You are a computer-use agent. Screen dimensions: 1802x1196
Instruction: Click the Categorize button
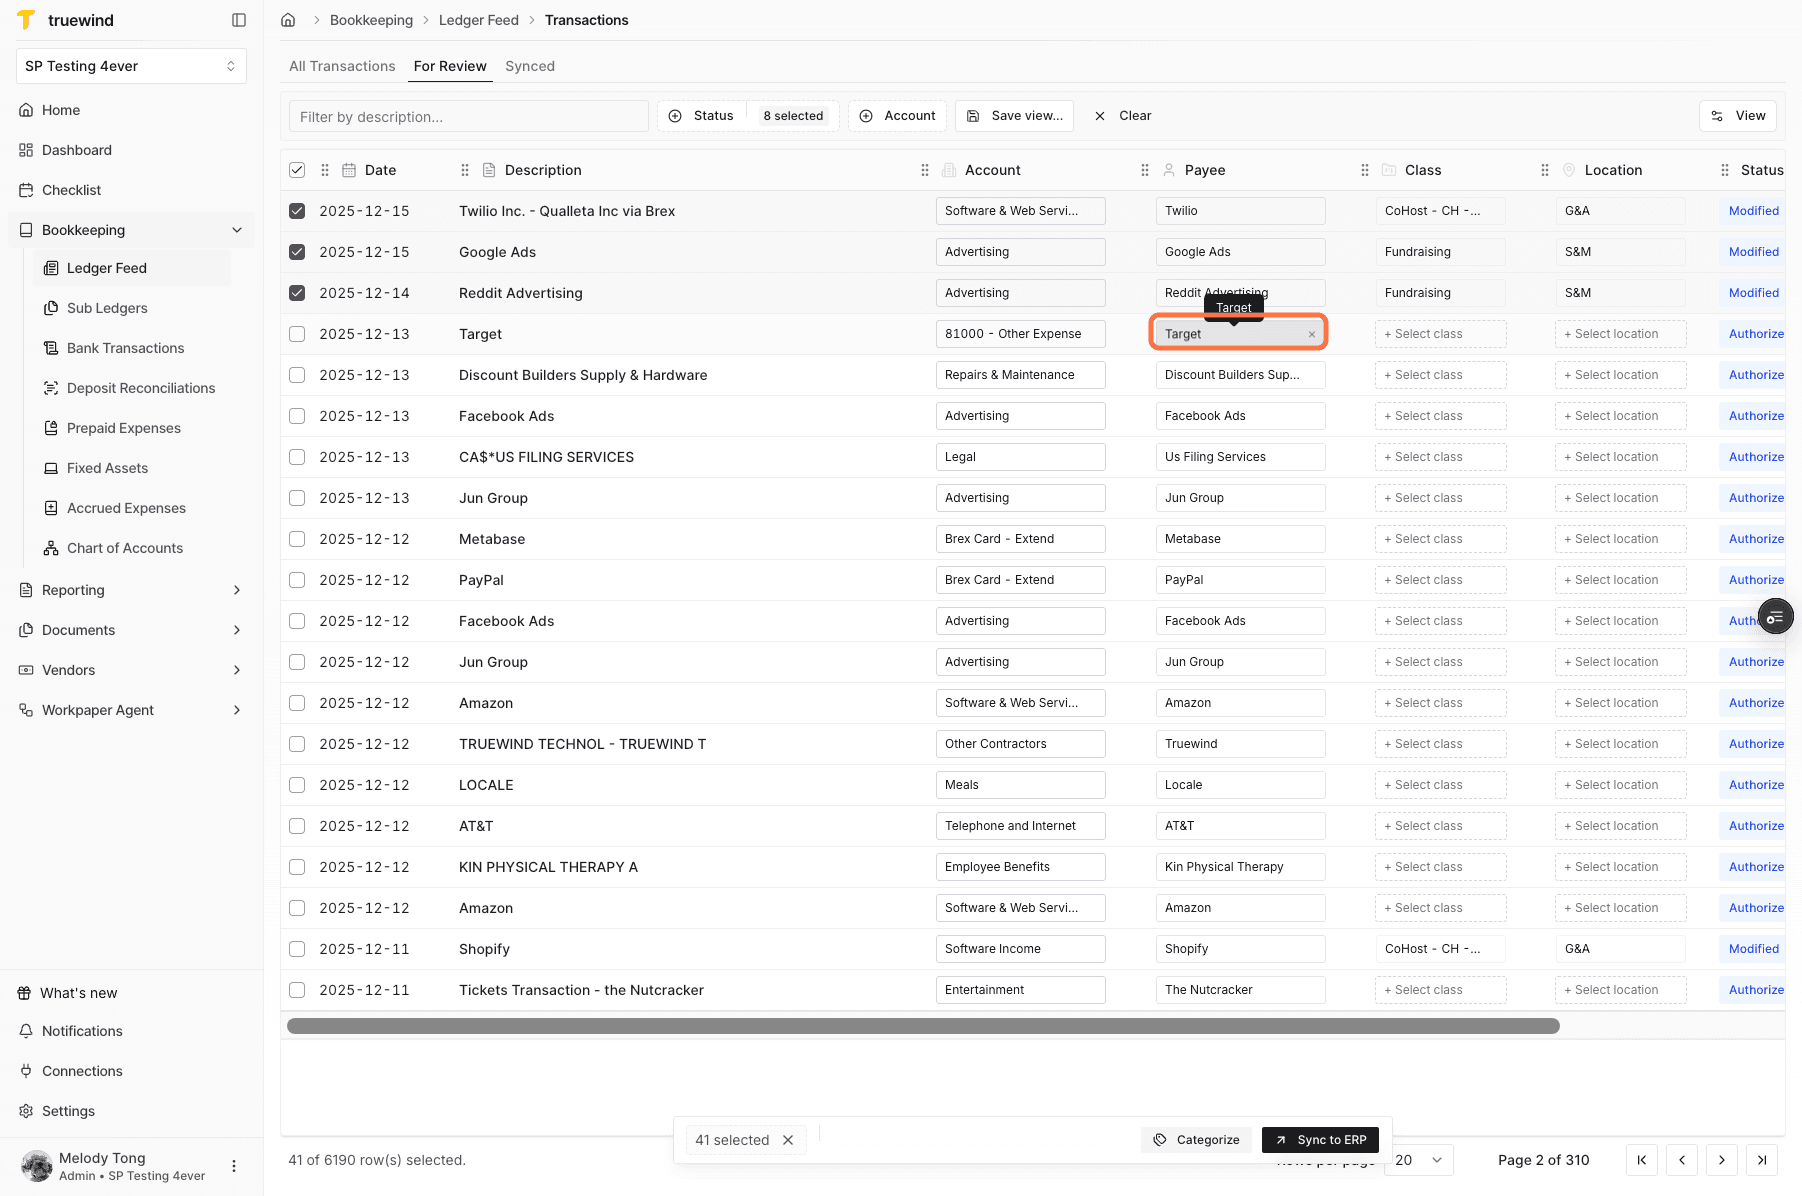(x=1196, y=1140)
